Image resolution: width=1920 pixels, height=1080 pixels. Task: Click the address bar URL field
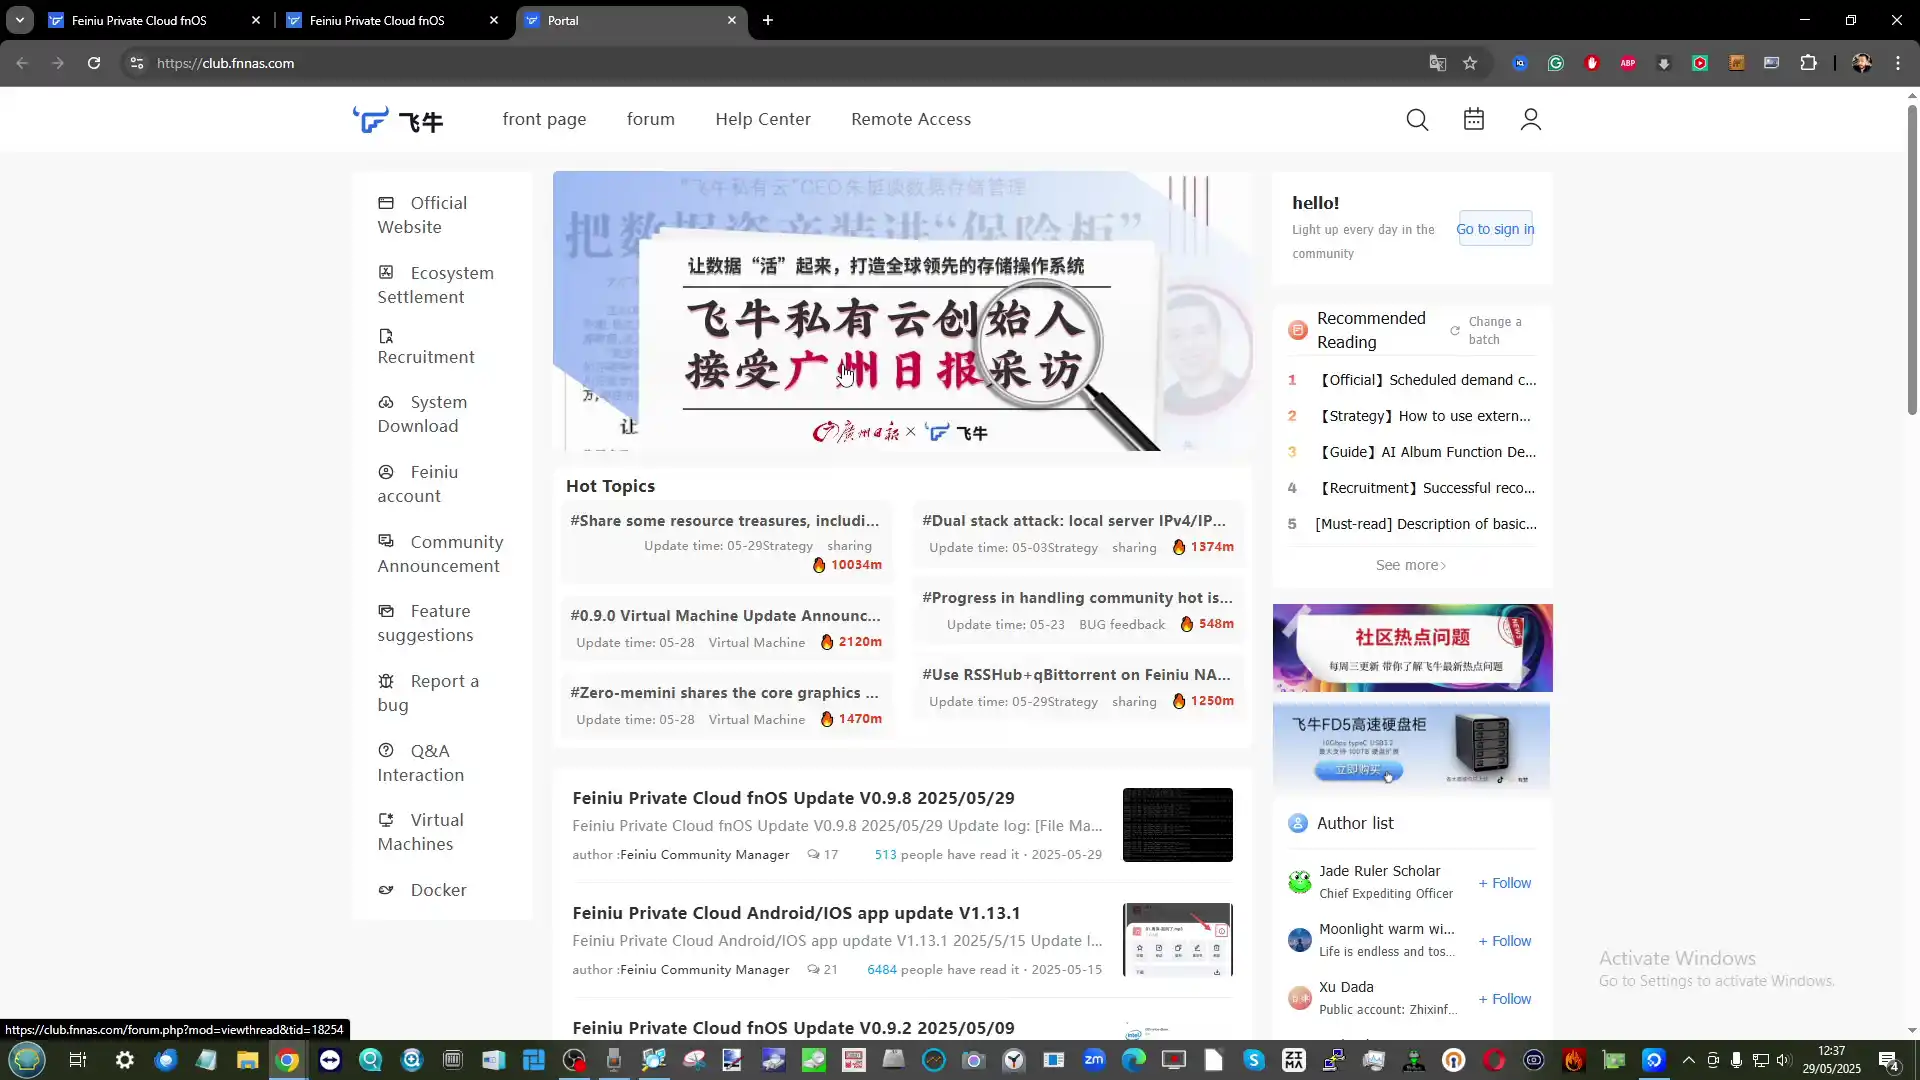click(x=780, y=63)
